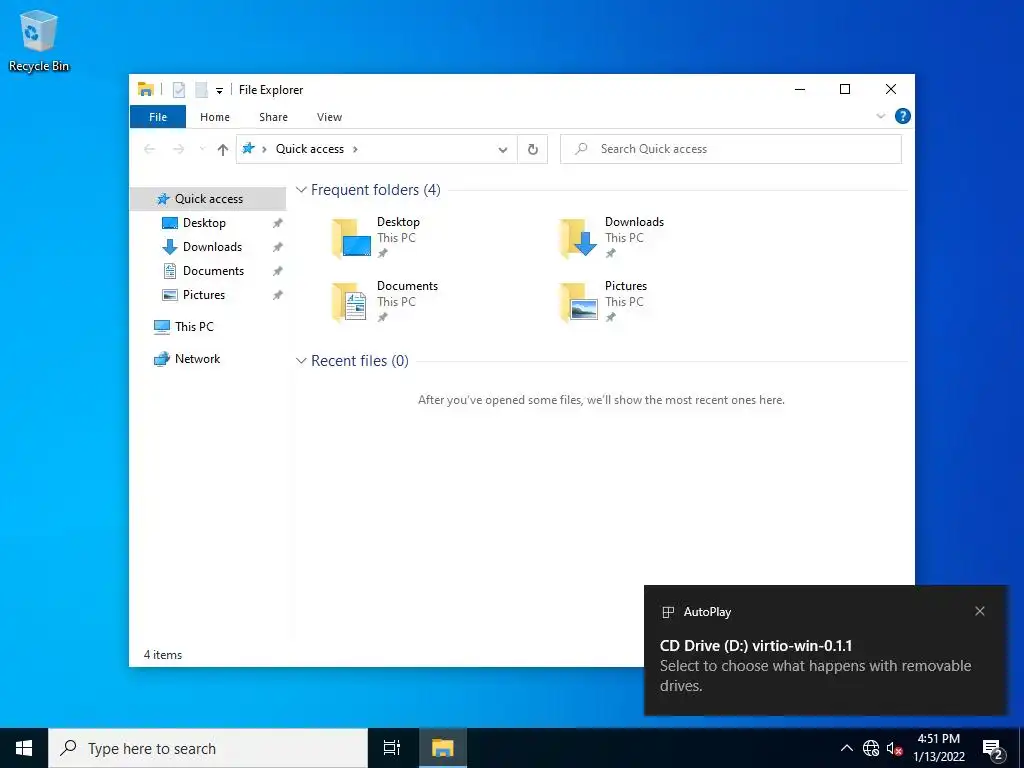Click the File Explorer title bar folder icon
This screenshot has width=1024, height=768.
146,89
